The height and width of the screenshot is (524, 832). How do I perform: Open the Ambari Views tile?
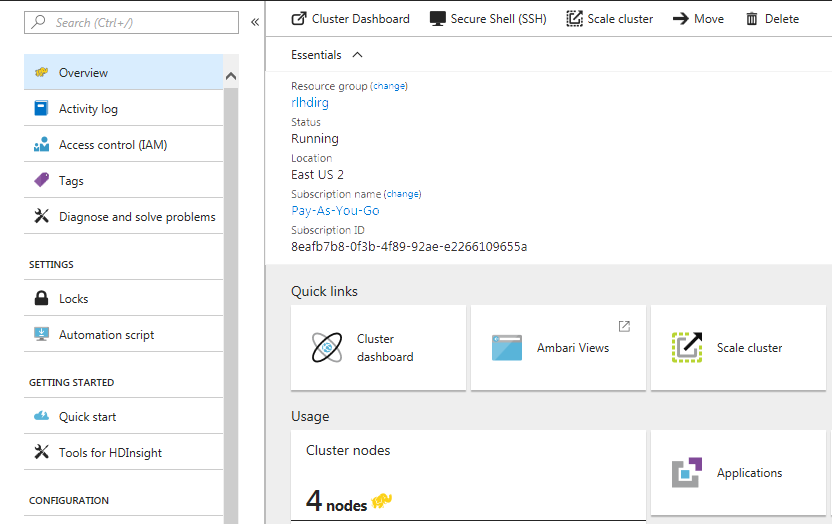tap(558, 347)
